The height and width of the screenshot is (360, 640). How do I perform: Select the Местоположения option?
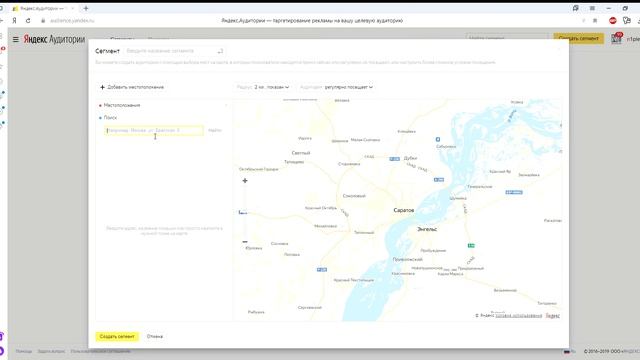click(121, 105)
